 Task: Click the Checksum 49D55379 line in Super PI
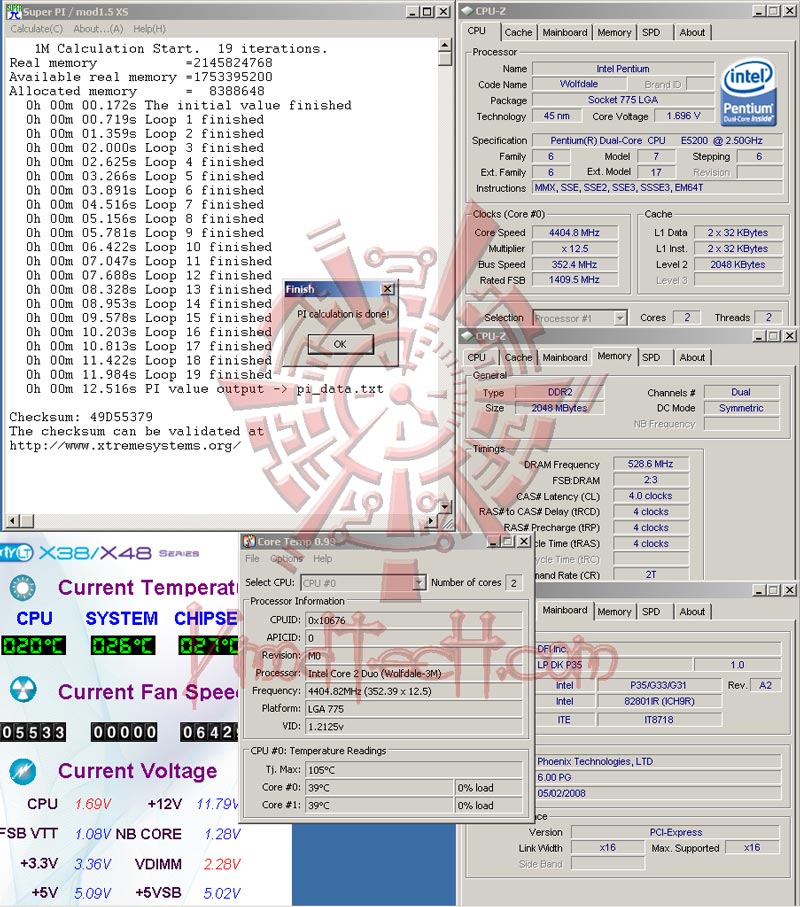[81, 417]
